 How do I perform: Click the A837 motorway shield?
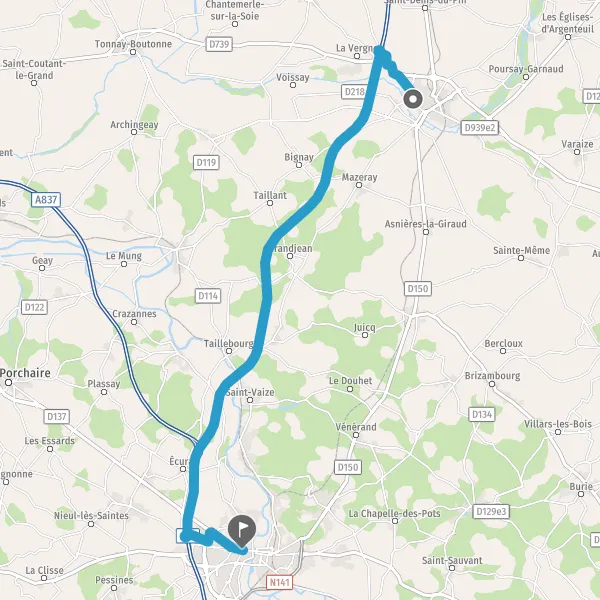click(x=46, y=200)
